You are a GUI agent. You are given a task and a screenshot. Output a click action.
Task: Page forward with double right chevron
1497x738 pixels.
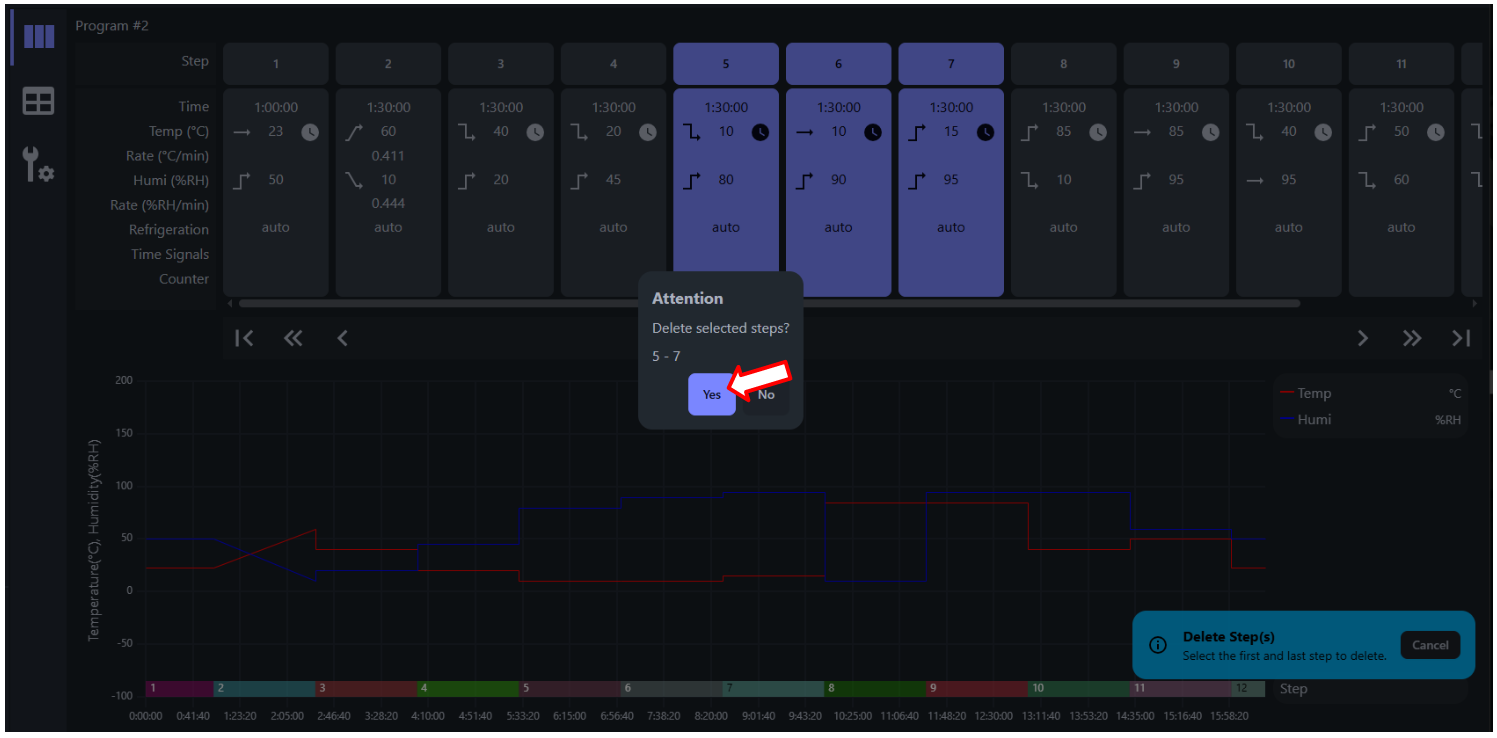(x=1412, y=338)
